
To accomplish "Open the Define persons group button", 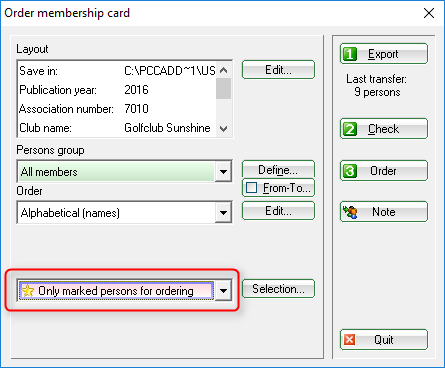I will (x=278, y=170).
